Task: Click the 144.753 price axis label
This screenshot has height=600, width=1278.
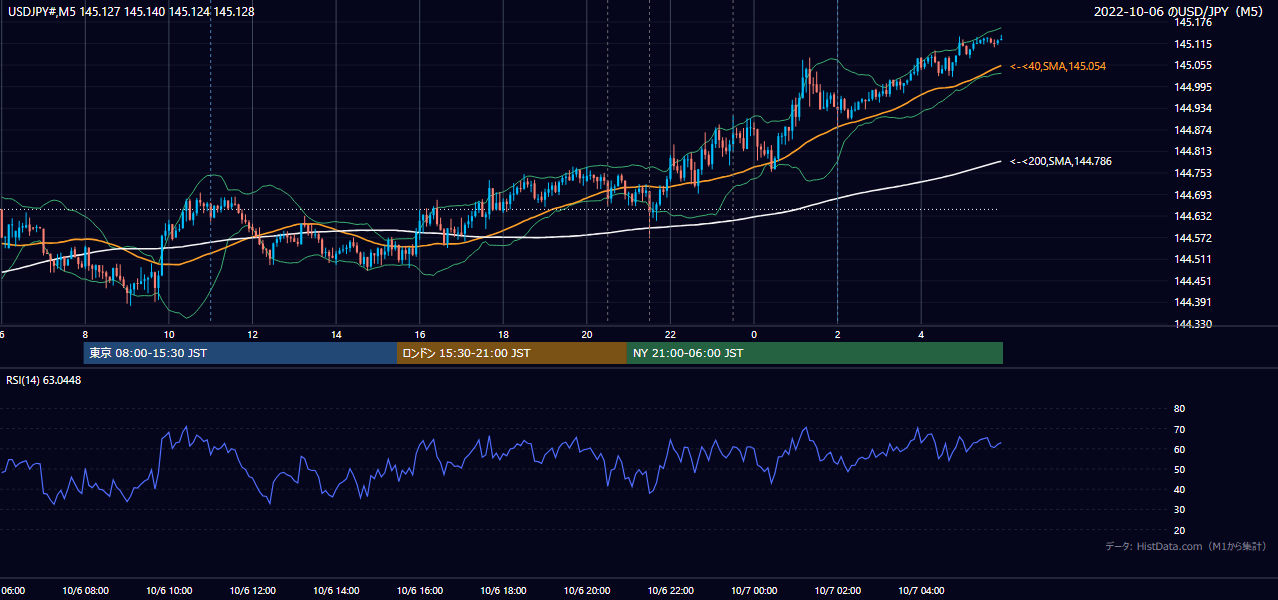Action: pos(1192,173)
